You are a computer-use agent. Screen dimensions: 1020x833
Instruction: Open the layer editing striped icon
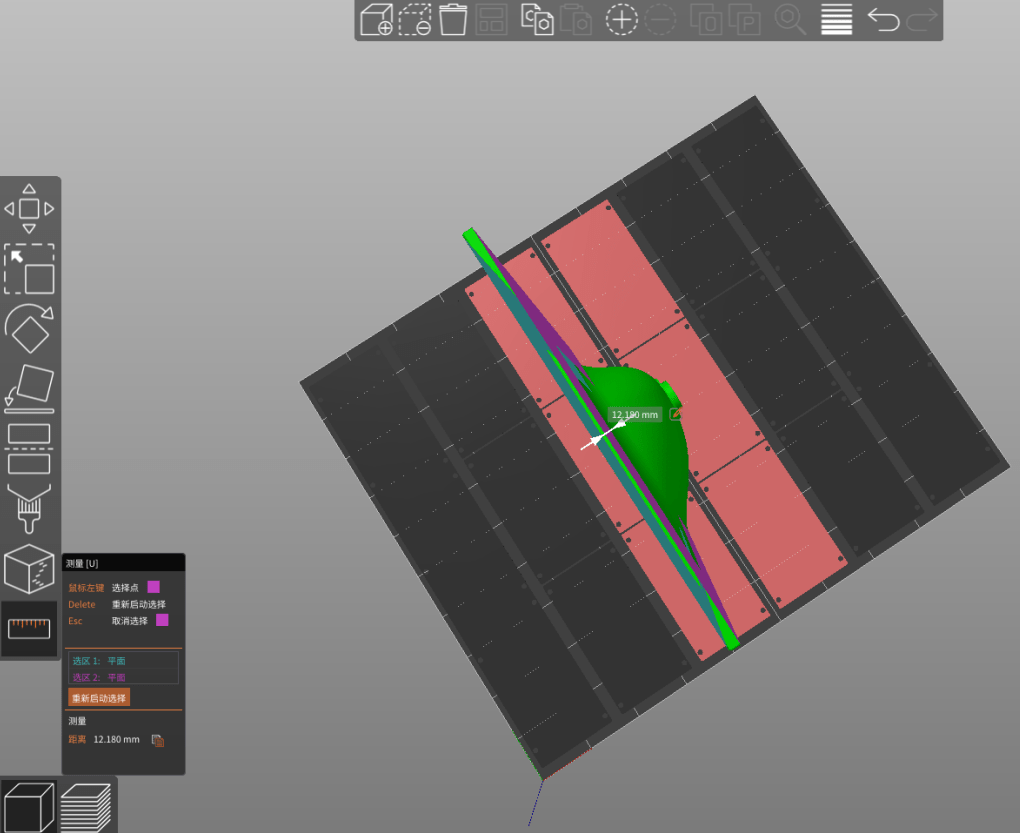tap(836, 20)
